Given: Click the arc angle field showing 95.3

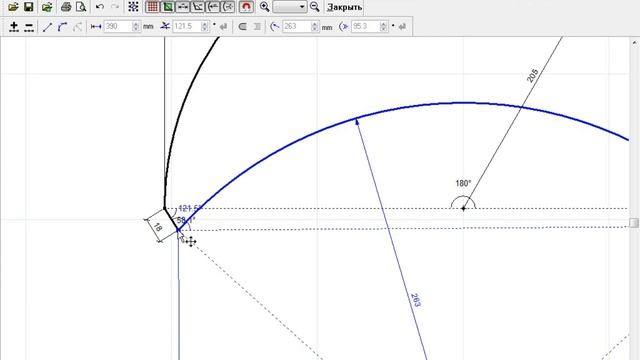Looking at the screenshot, I should pyautogui.click(x=365, y=27).
